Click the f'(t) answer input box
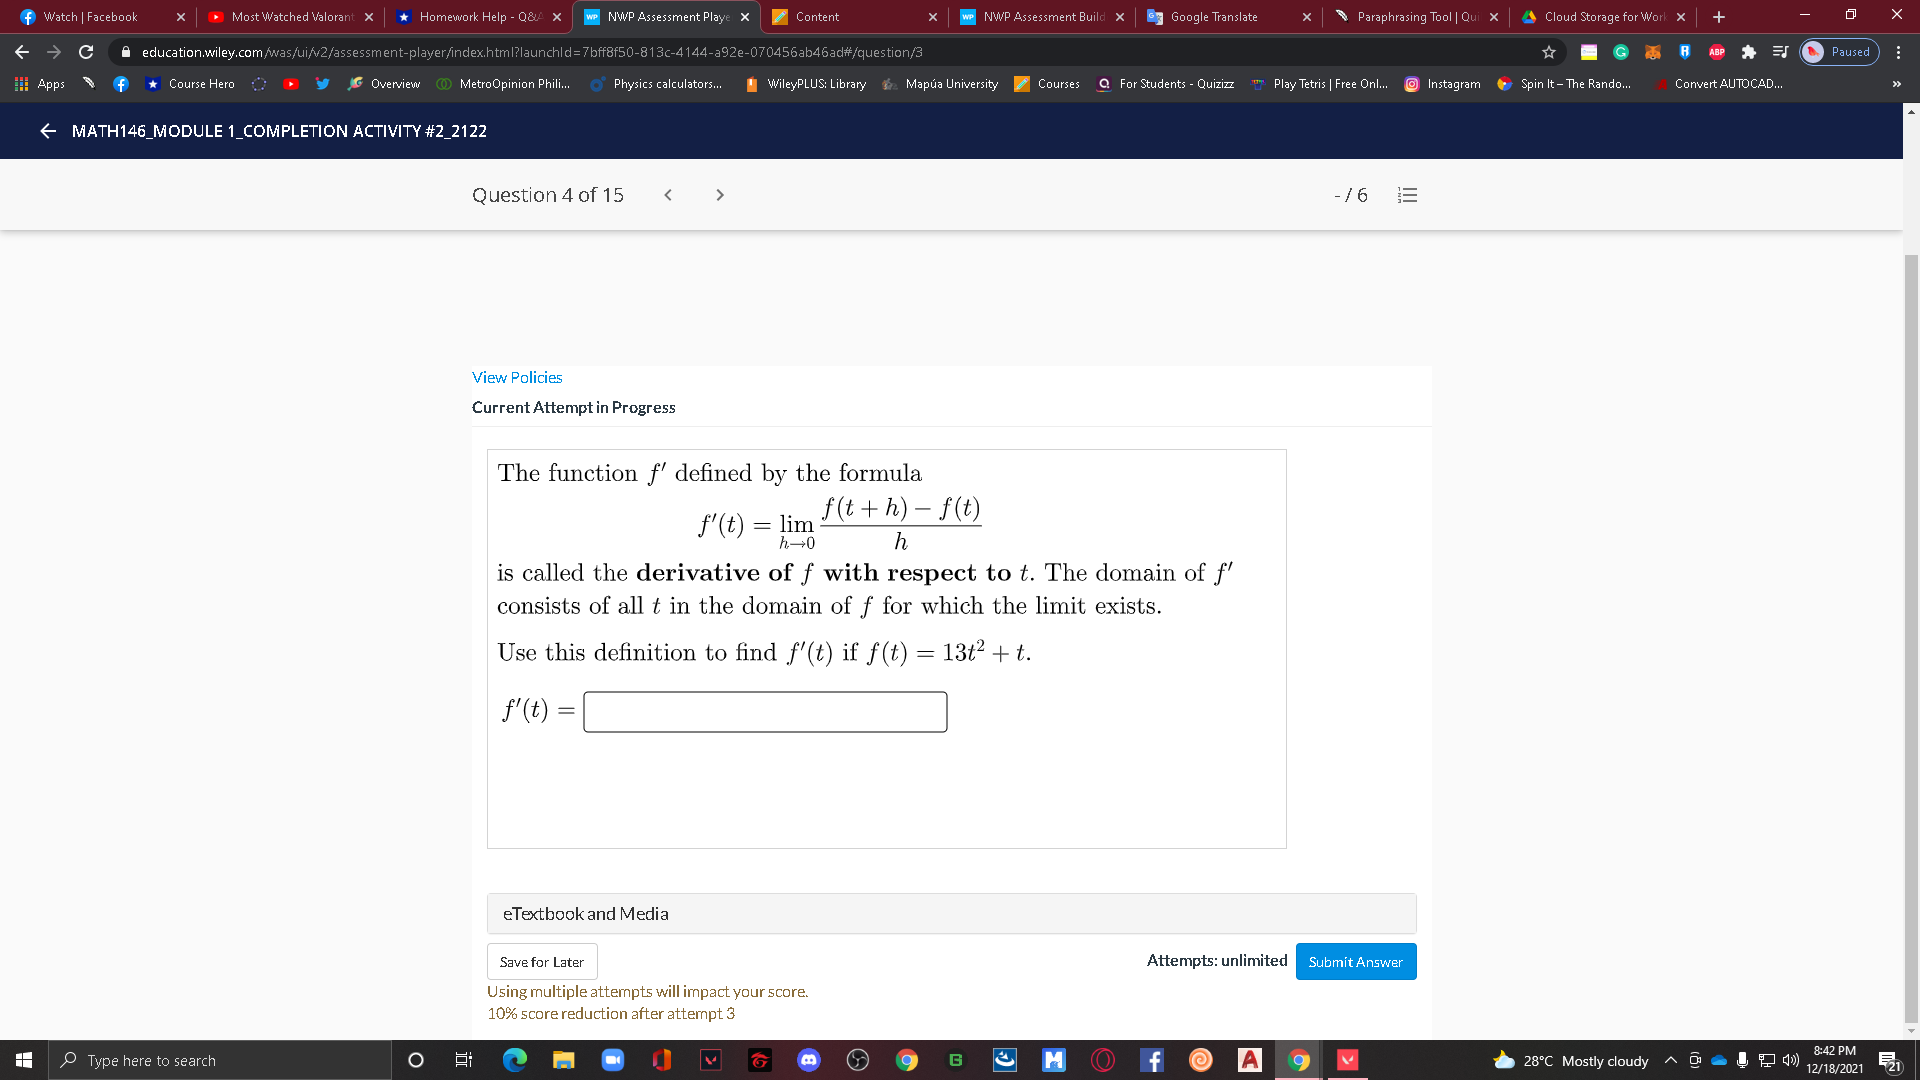The height and width of the screenshot is (1080, 1920). (764, 711)
